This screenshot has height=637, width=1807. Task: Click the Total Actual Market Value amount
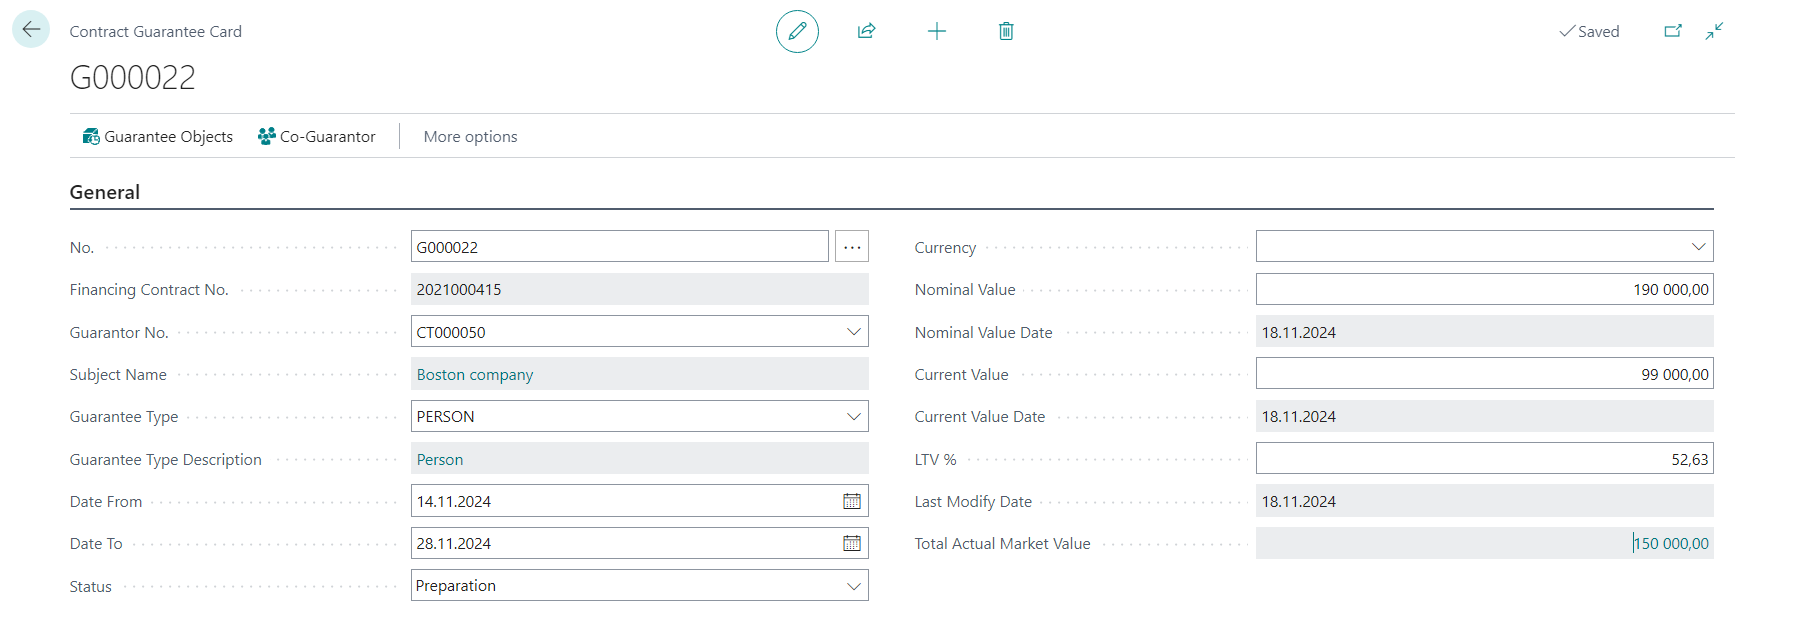point(1671,544)
